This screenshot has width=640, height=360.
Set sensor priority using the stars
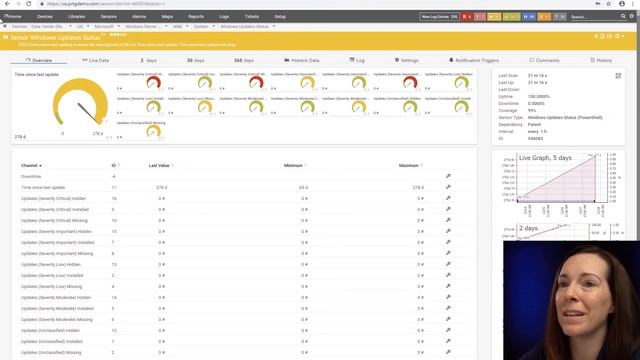click(x=118, y=35)
